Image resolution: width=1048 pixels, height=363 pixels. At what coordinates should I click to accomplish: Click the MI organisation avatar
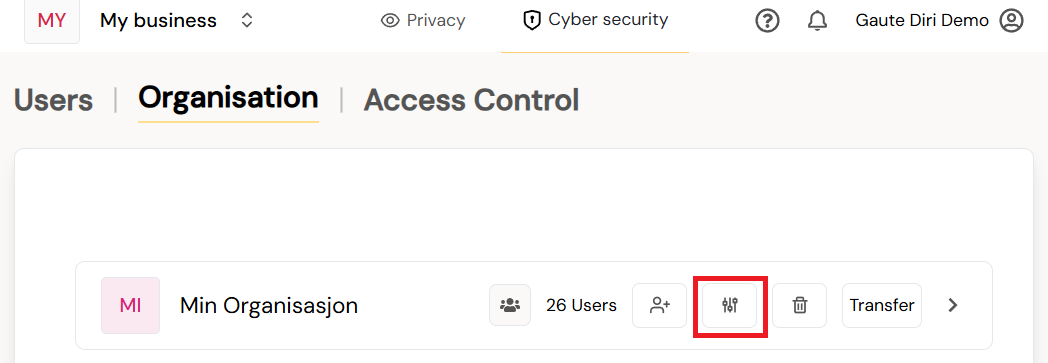tap(130, 306)
